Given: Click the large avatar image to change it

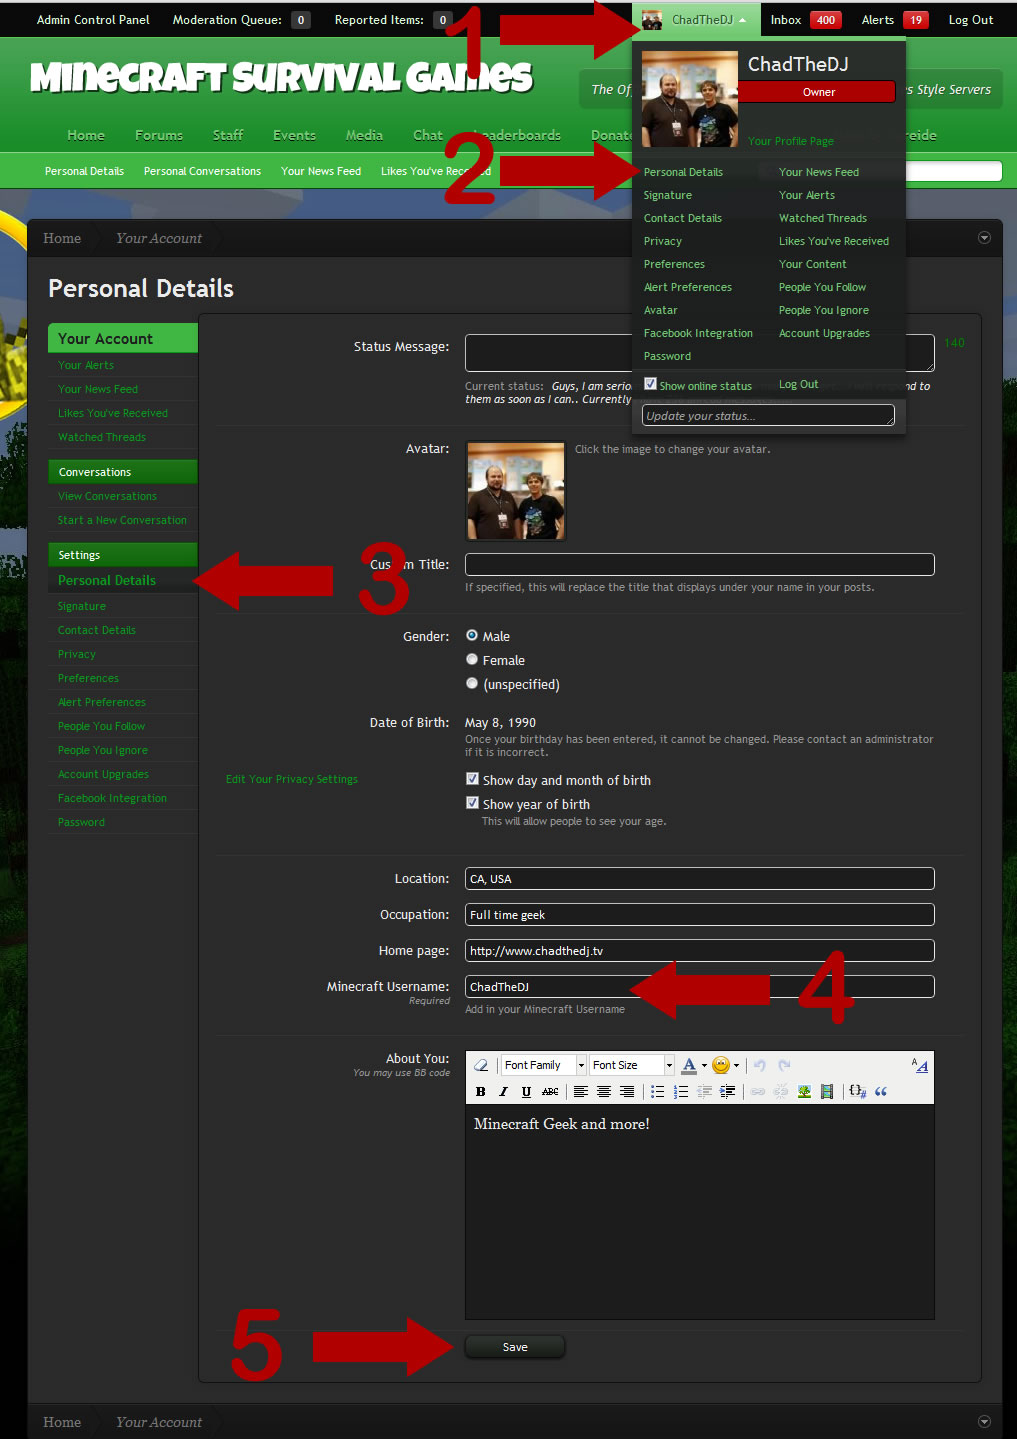Looking at the screenshot, I should pyautogui.click(x=516, y=491).
